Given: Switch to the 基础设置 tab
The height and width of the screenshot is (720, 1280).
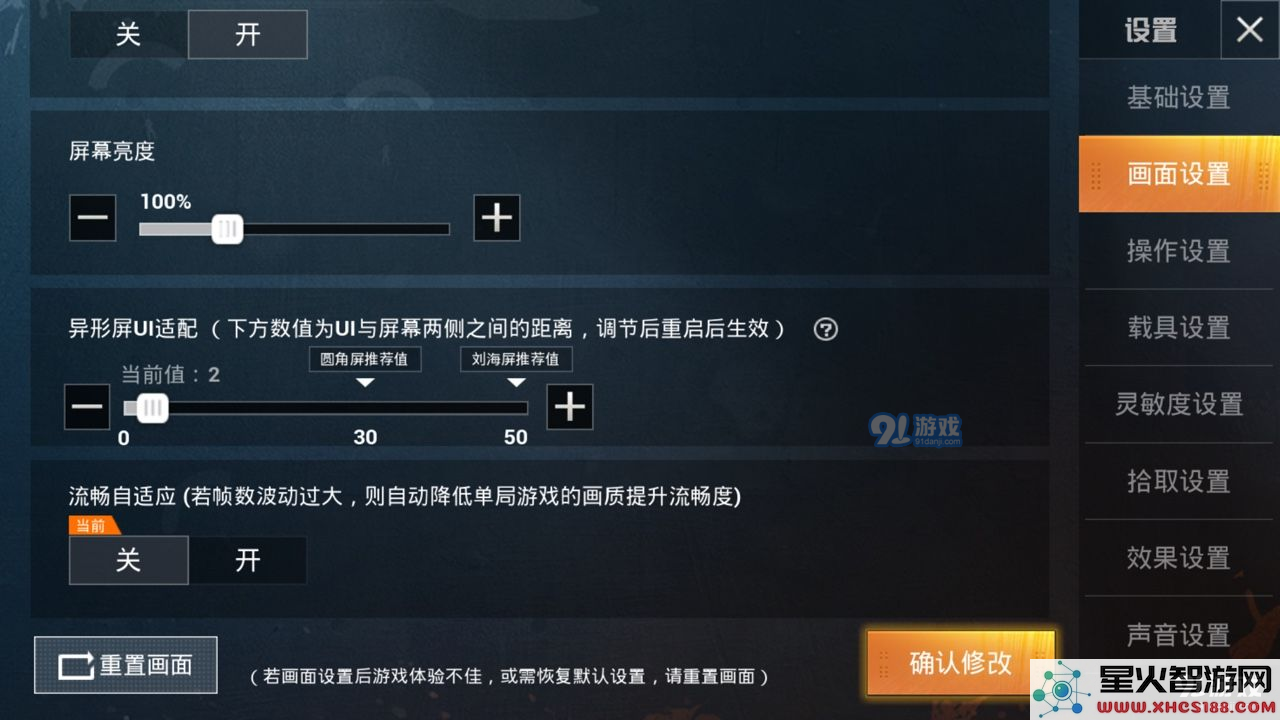Looking at the screenshot, I should tap(1178, 98).
